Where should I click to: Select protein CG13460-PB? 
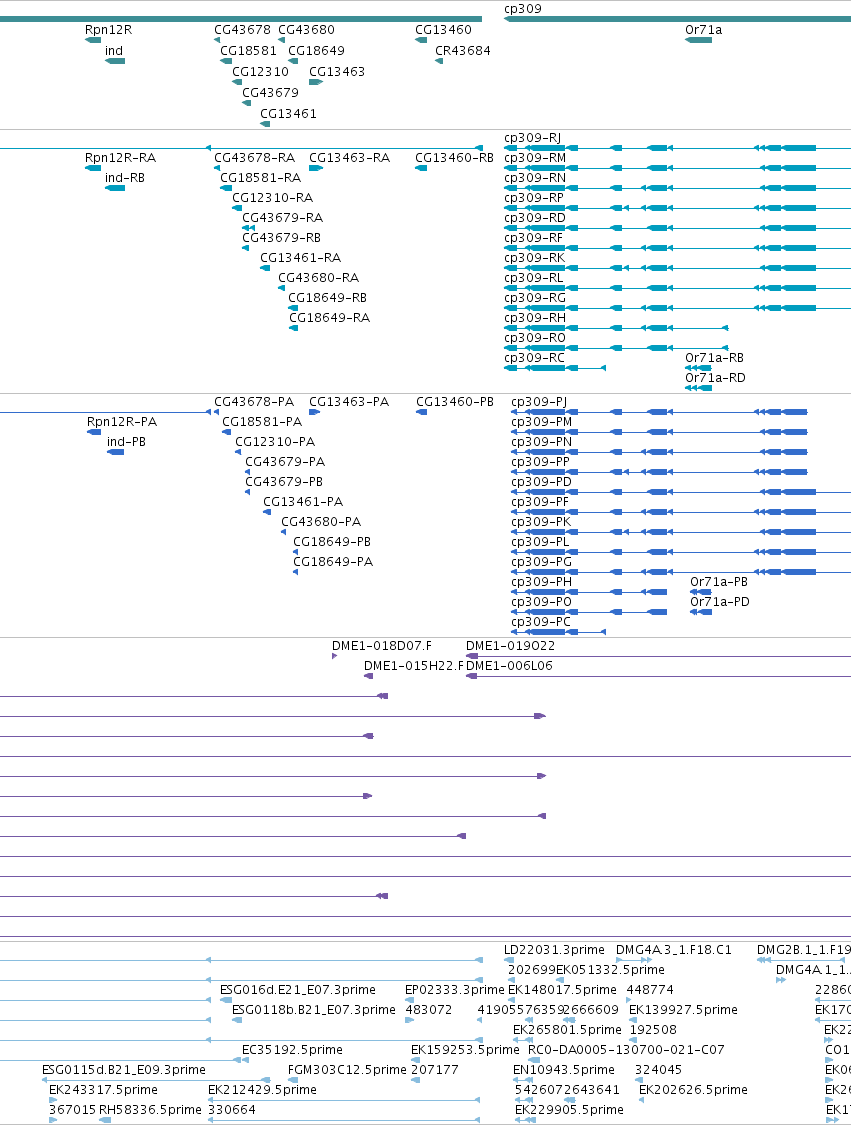point(455,402)
